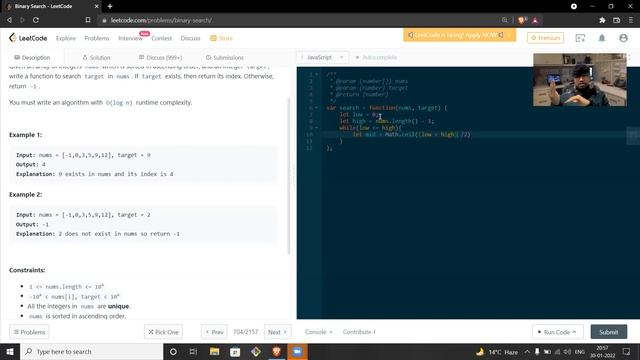Click the Problems list button
Image resolution: width=640 pixels, height=360 pixels.
click(x=29, y=332)
